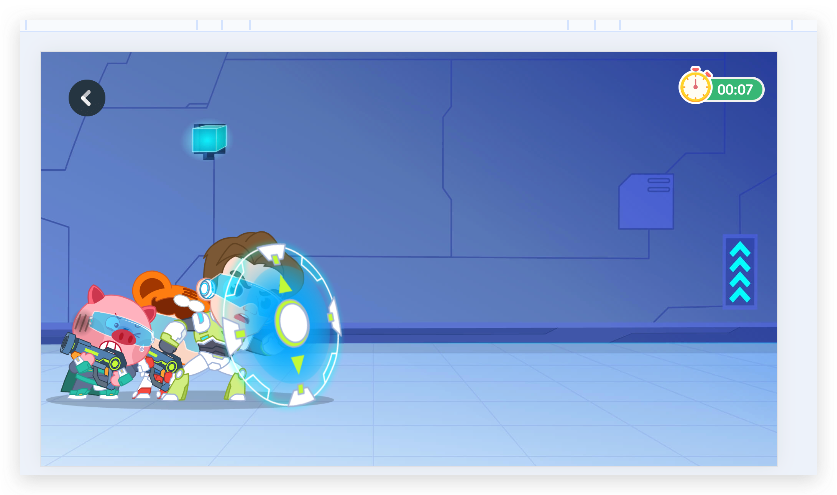Screen dimensions: 837x495
Task: Click the 00:07 timer readout
Action: tap(735, 89)
